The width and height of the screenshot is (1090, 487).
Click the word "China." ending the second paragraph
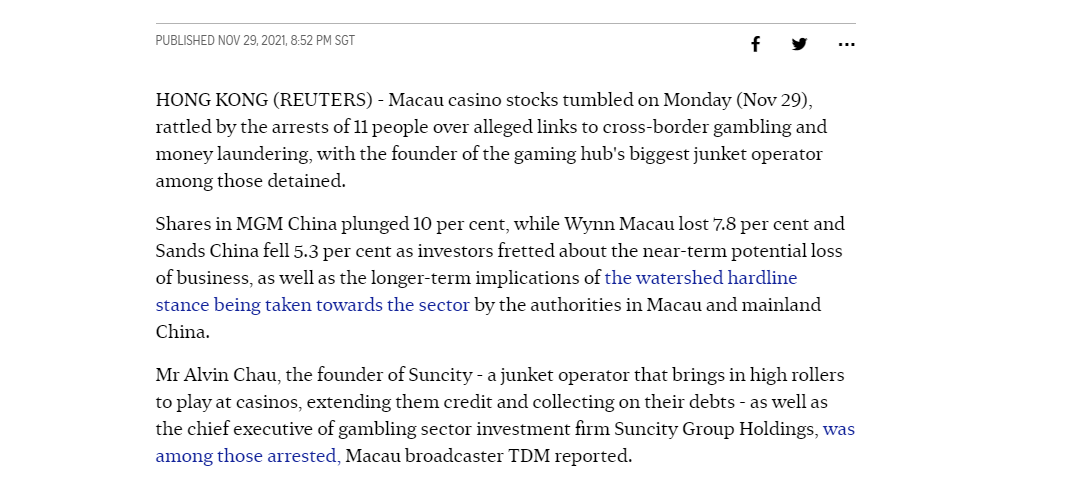(182, 332)
